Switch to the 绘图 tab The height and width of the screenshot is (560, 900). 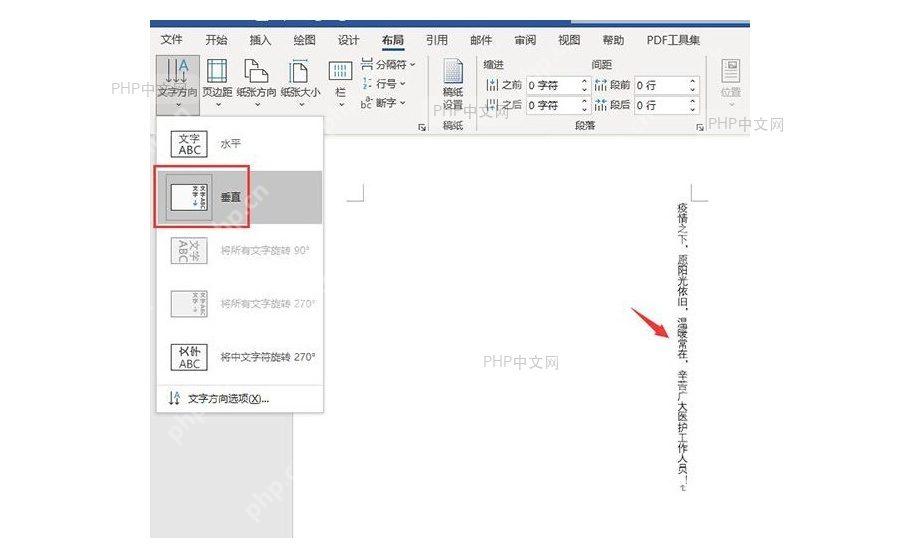point(304,40)
